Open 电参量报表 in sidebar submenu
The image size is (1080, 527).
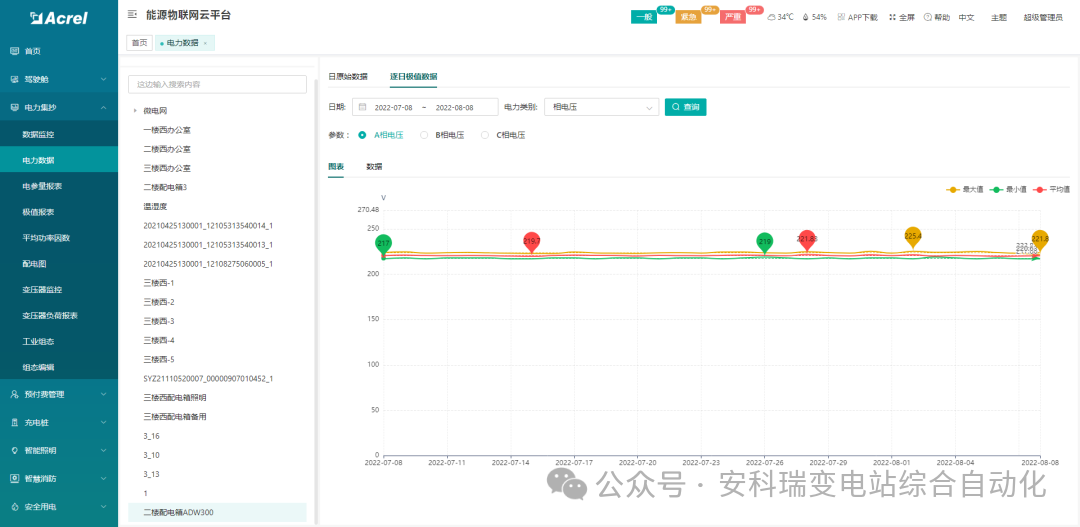coord(43,186)
